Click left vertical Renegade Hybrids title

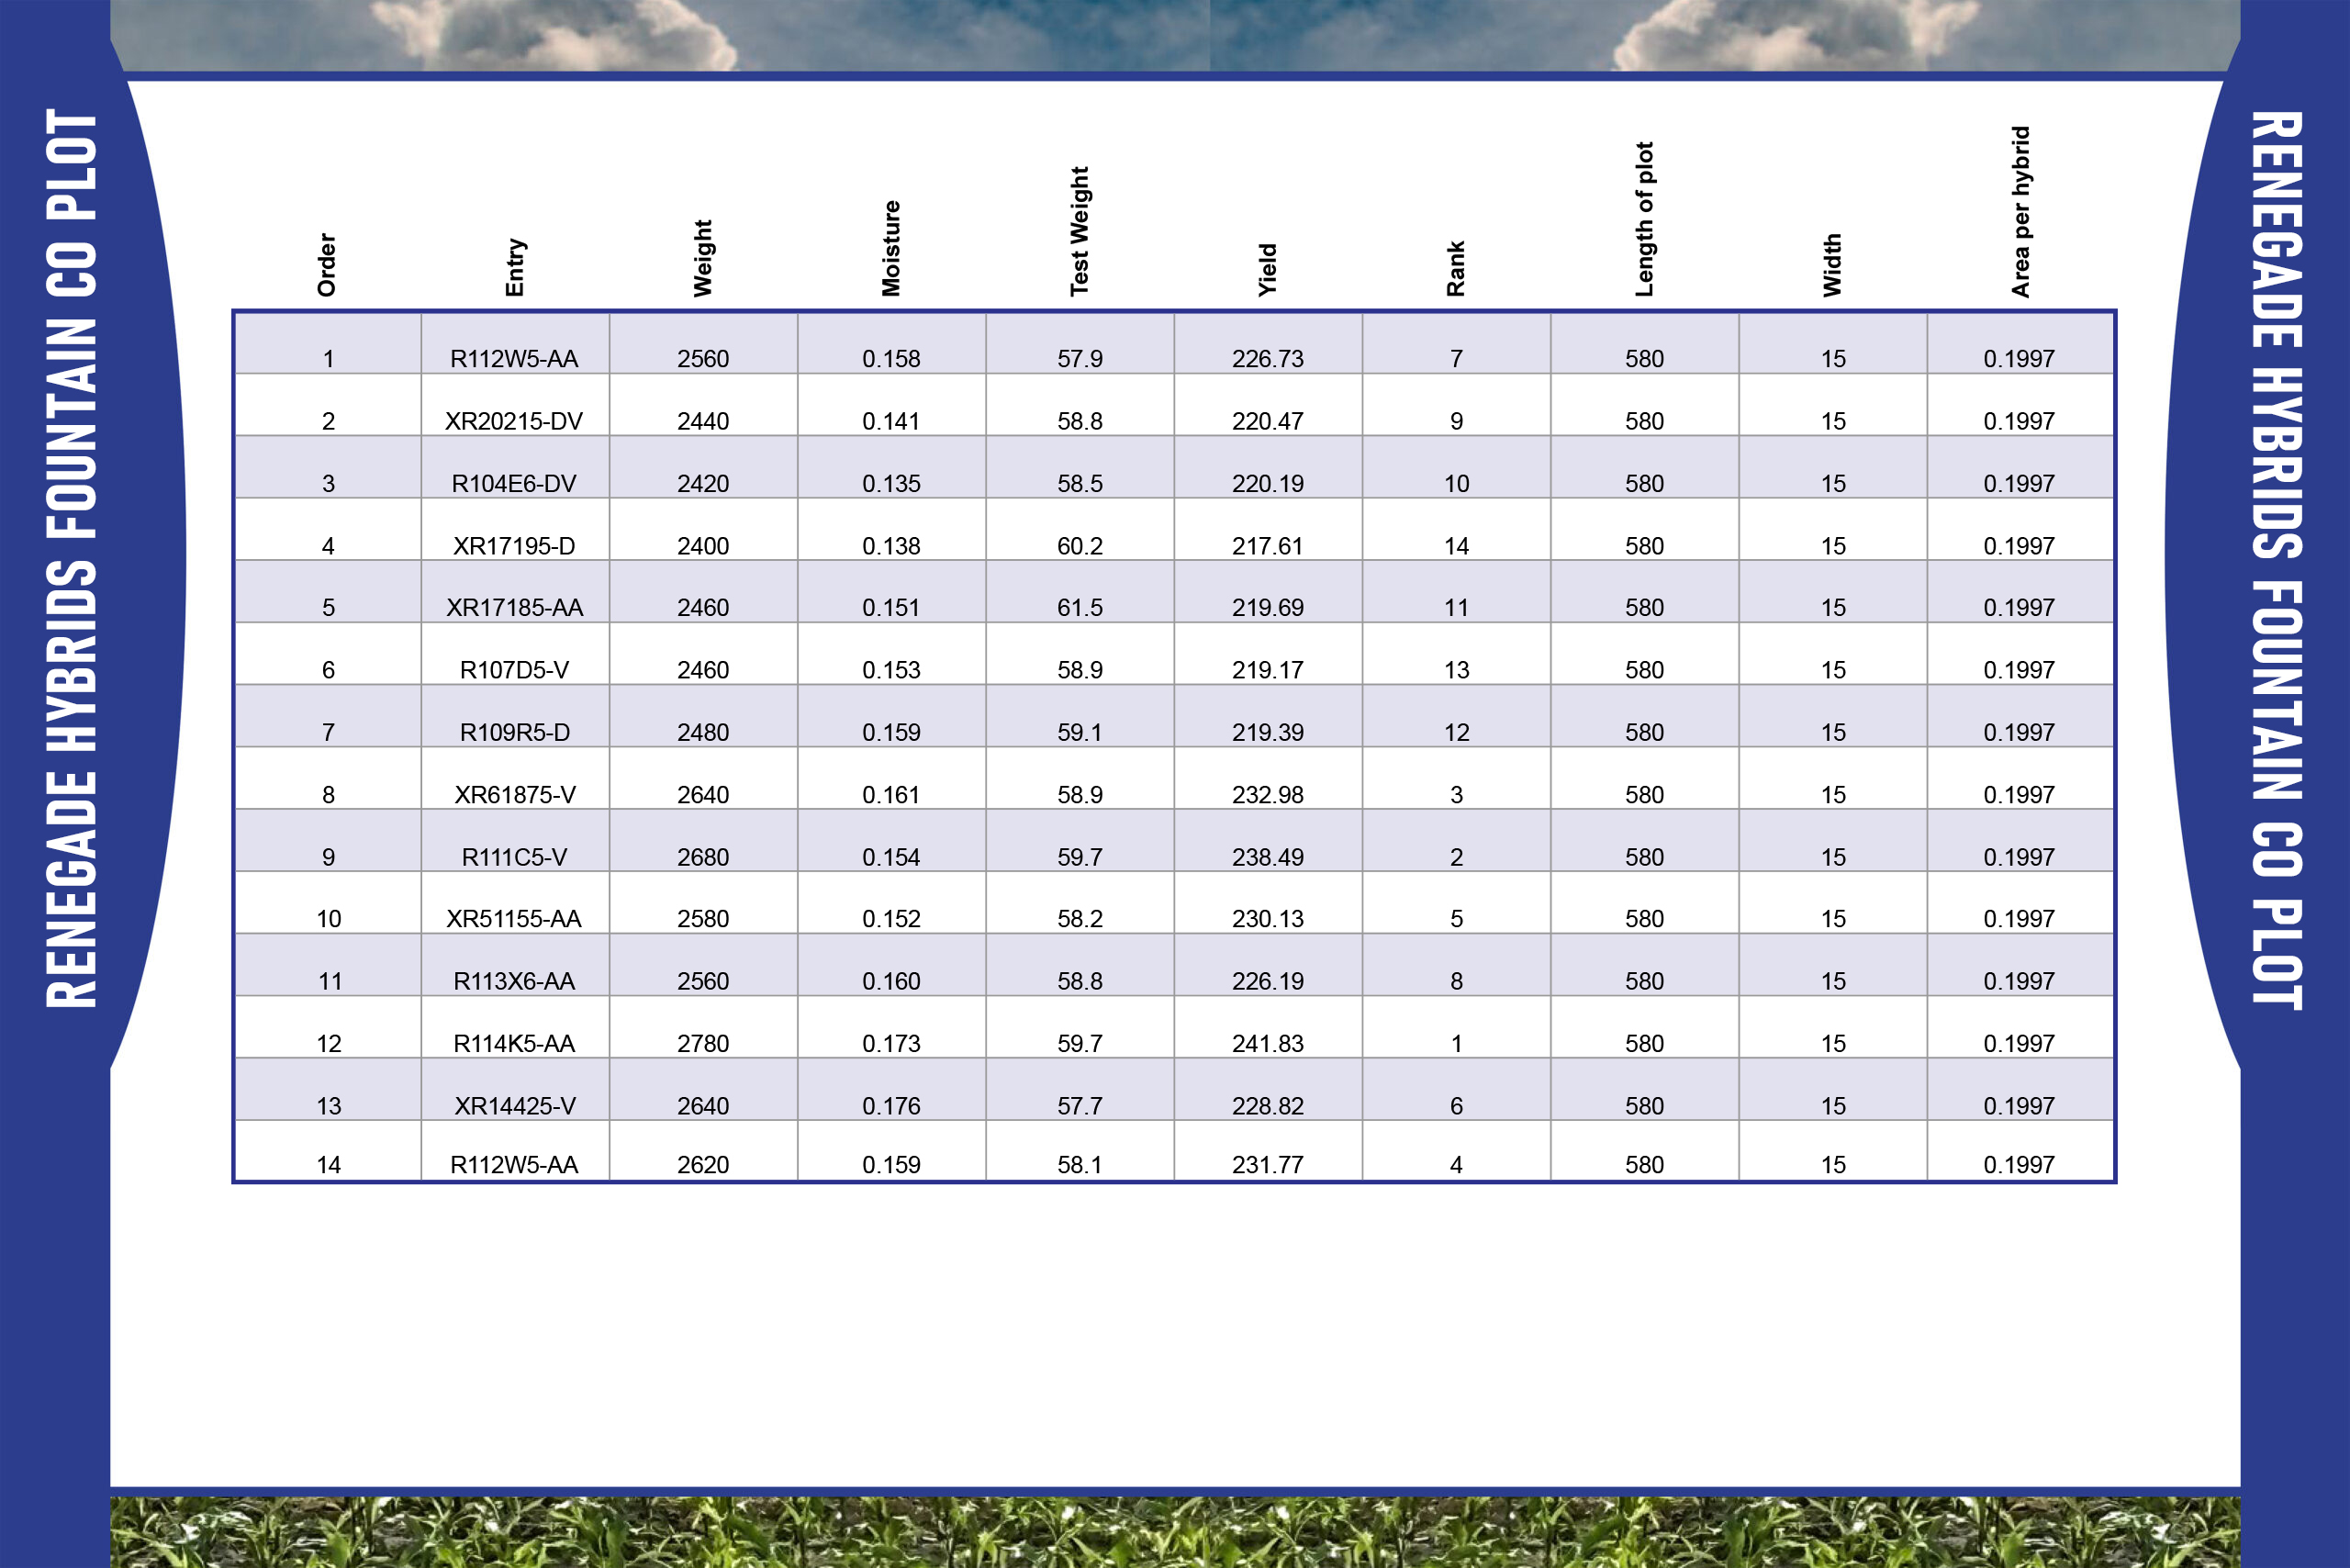[72, 558]
